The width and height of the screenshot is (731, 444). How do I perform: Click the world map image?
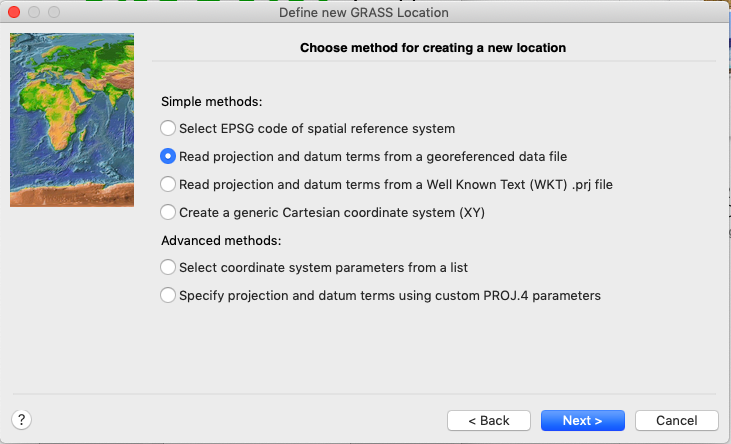[72, 120]
